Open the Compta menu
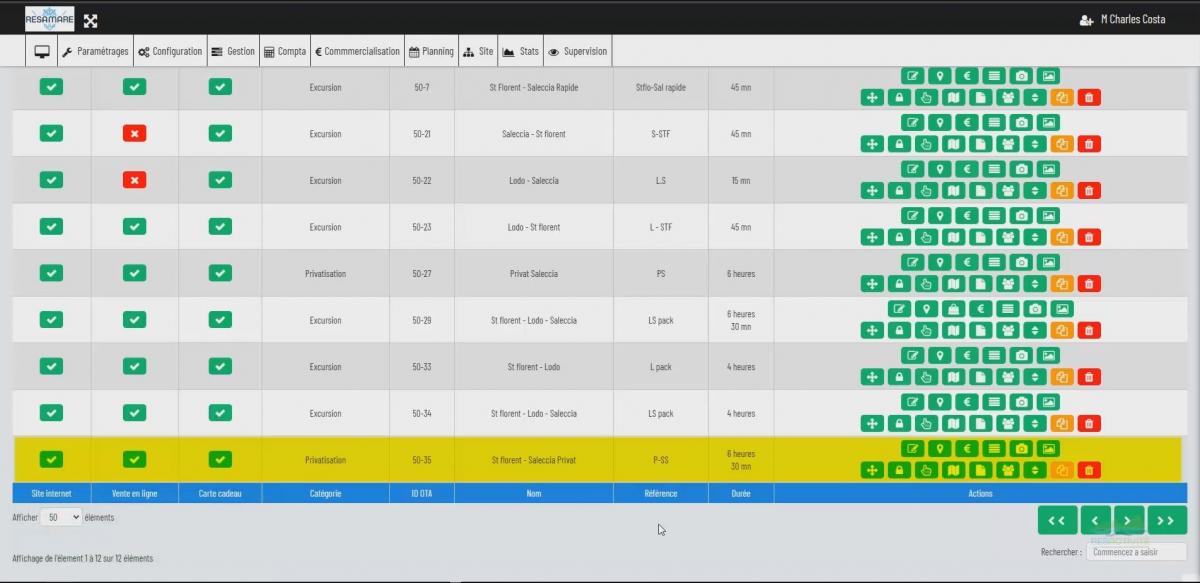Viewport: 1200px width, 583px height. 285,52
